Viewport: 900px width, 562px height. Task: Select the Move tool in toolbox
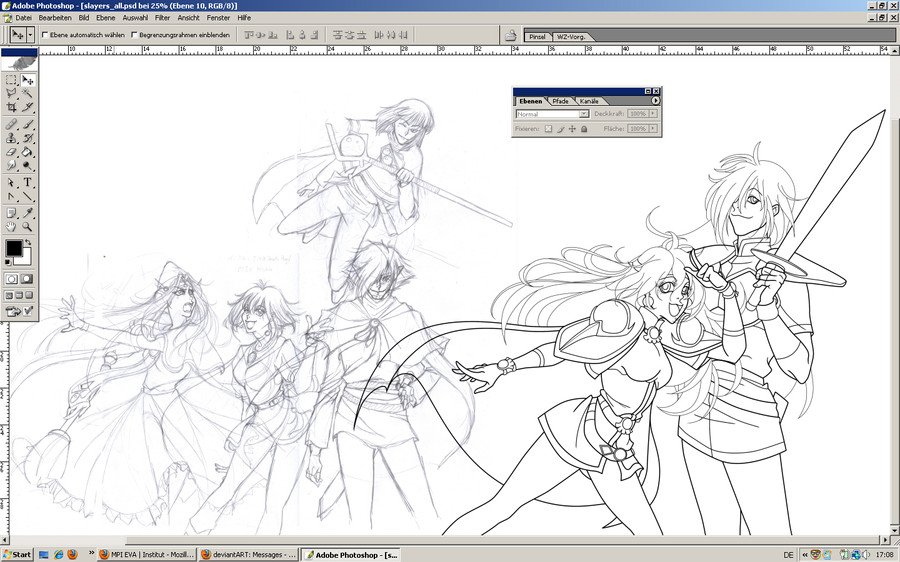[27, 80]
